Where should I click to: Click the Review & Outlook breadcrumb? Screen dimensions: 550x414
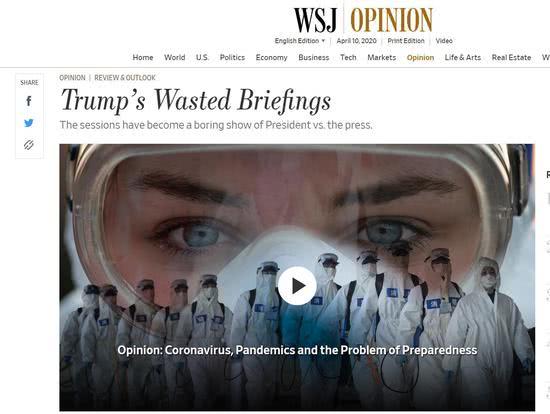click(125, 78)
